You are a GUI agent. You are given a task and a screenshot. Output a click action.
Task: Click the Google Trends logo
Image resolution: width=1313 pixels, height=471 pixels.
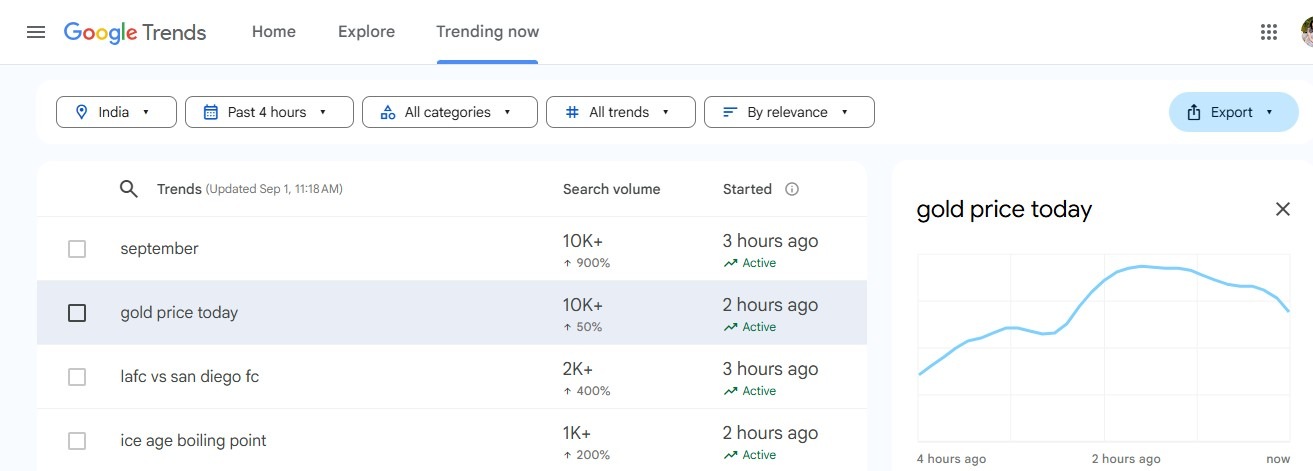pyautogui.click(x=135, y=32)
